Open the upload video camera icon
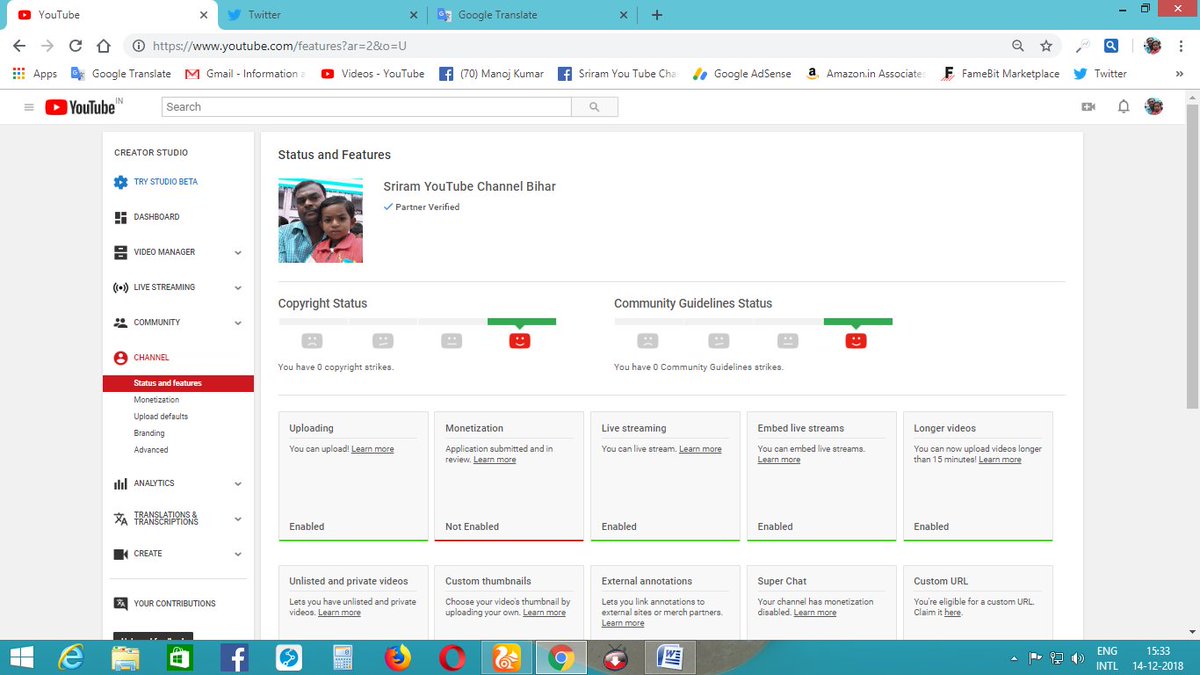The width and height of the screenshot is (1200, 675). click(x=1088, y=107)
